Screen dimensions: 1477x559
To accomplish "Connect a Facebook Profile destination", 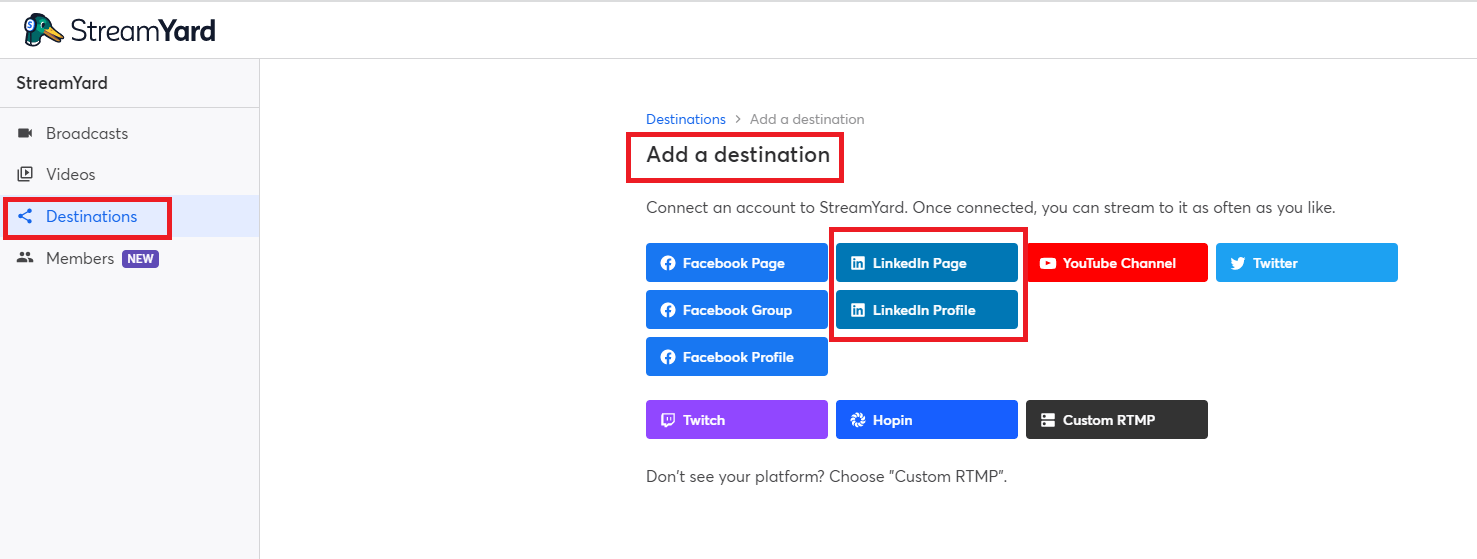I will point(737,357).
